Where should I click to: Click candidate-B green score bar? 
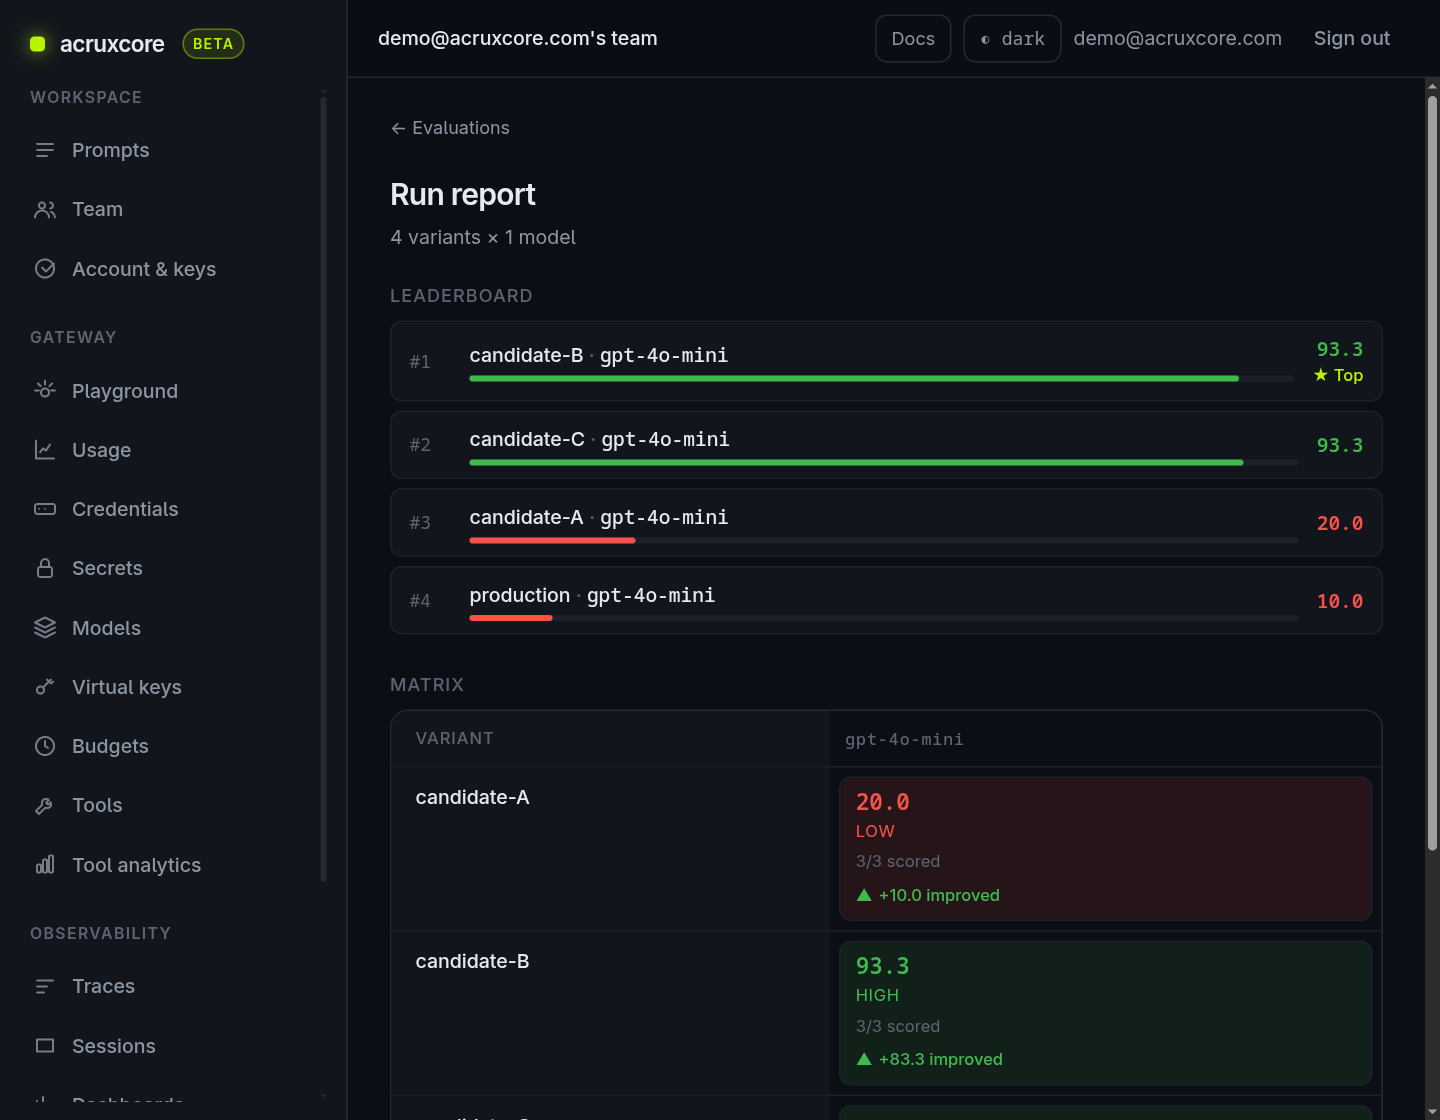coord(854,379)
